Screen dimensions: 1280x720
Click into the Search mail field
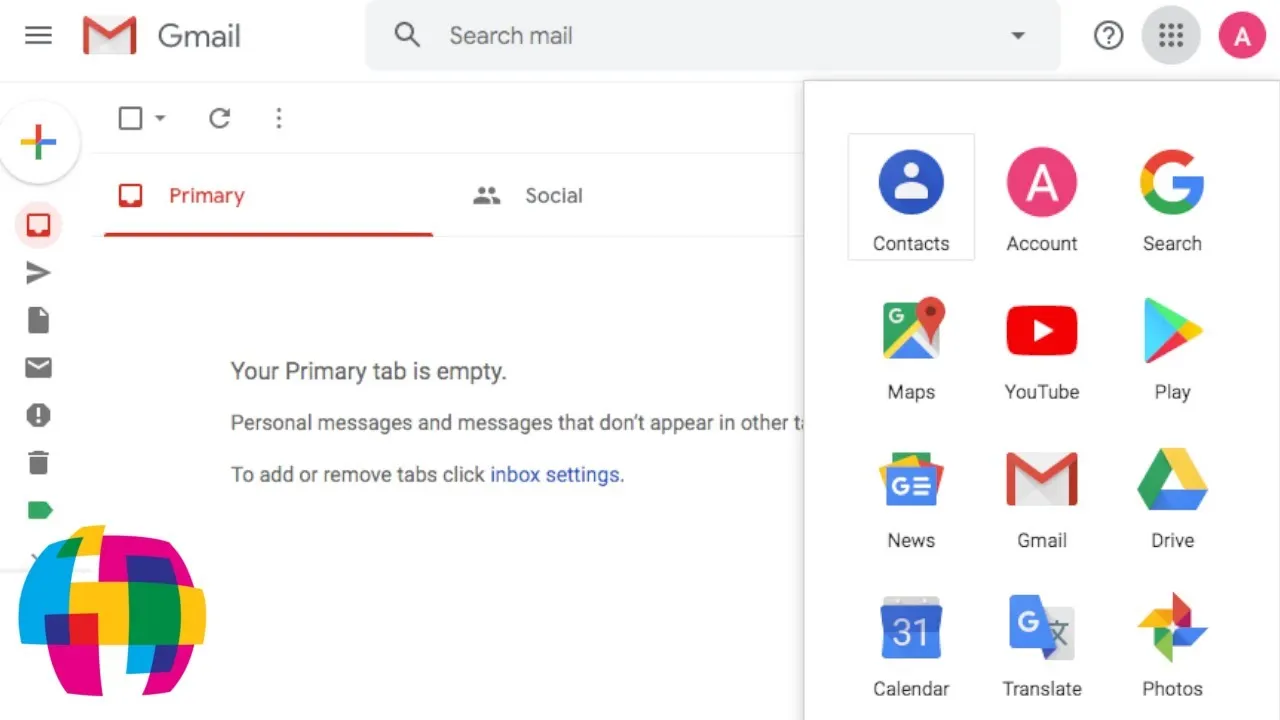pos(700,36)
